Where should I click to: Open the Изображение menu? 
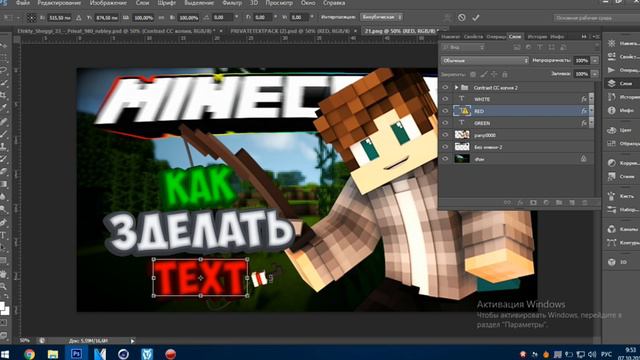[108, 3]
